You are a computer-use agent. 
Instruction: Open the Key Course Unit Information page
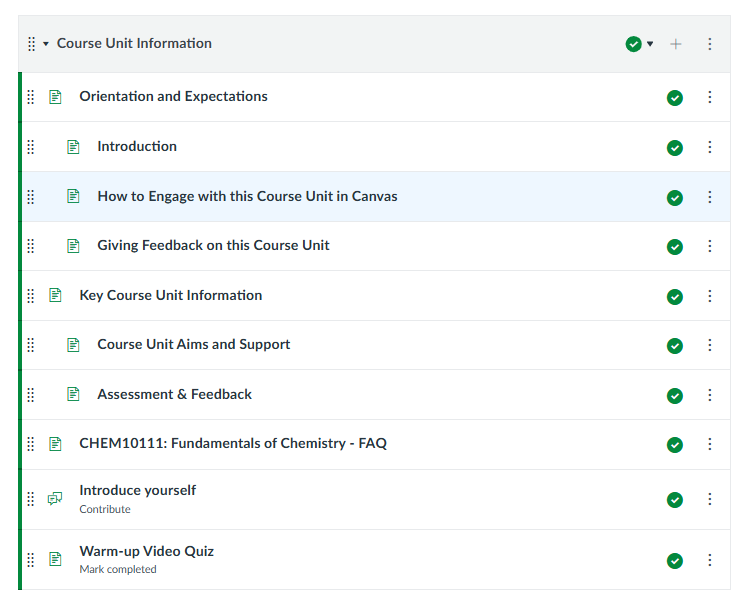pyautogui.click(x=171, y=295)
